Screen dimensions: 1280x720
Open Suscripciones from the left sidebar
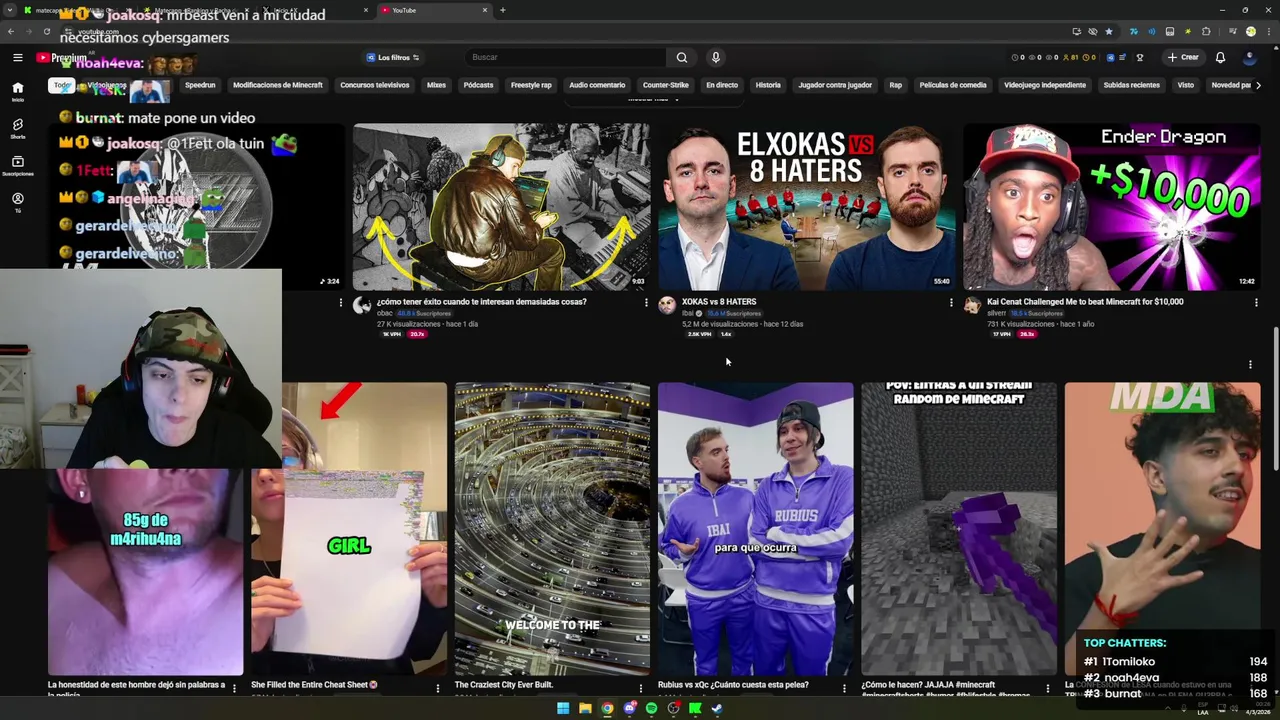coord(17,165)
